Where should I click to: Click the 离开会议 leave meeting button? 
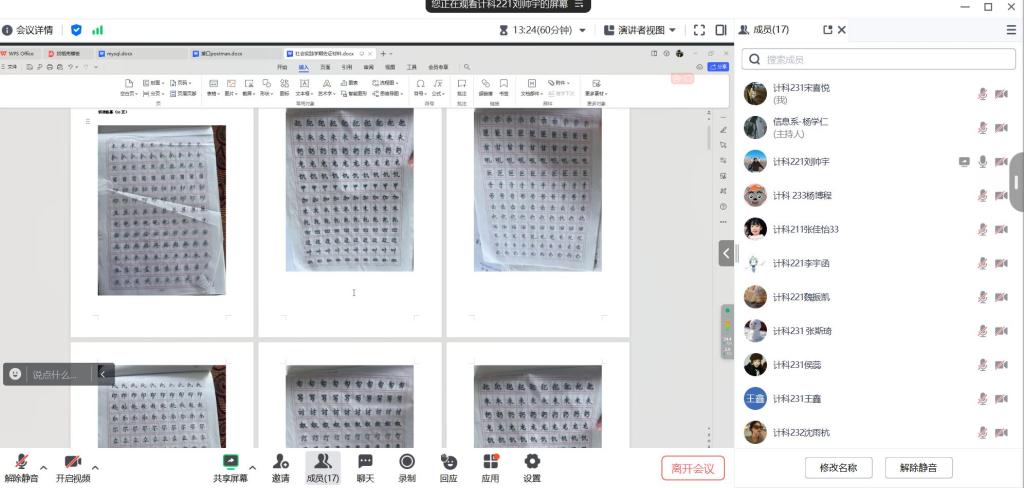pos(692,468)
